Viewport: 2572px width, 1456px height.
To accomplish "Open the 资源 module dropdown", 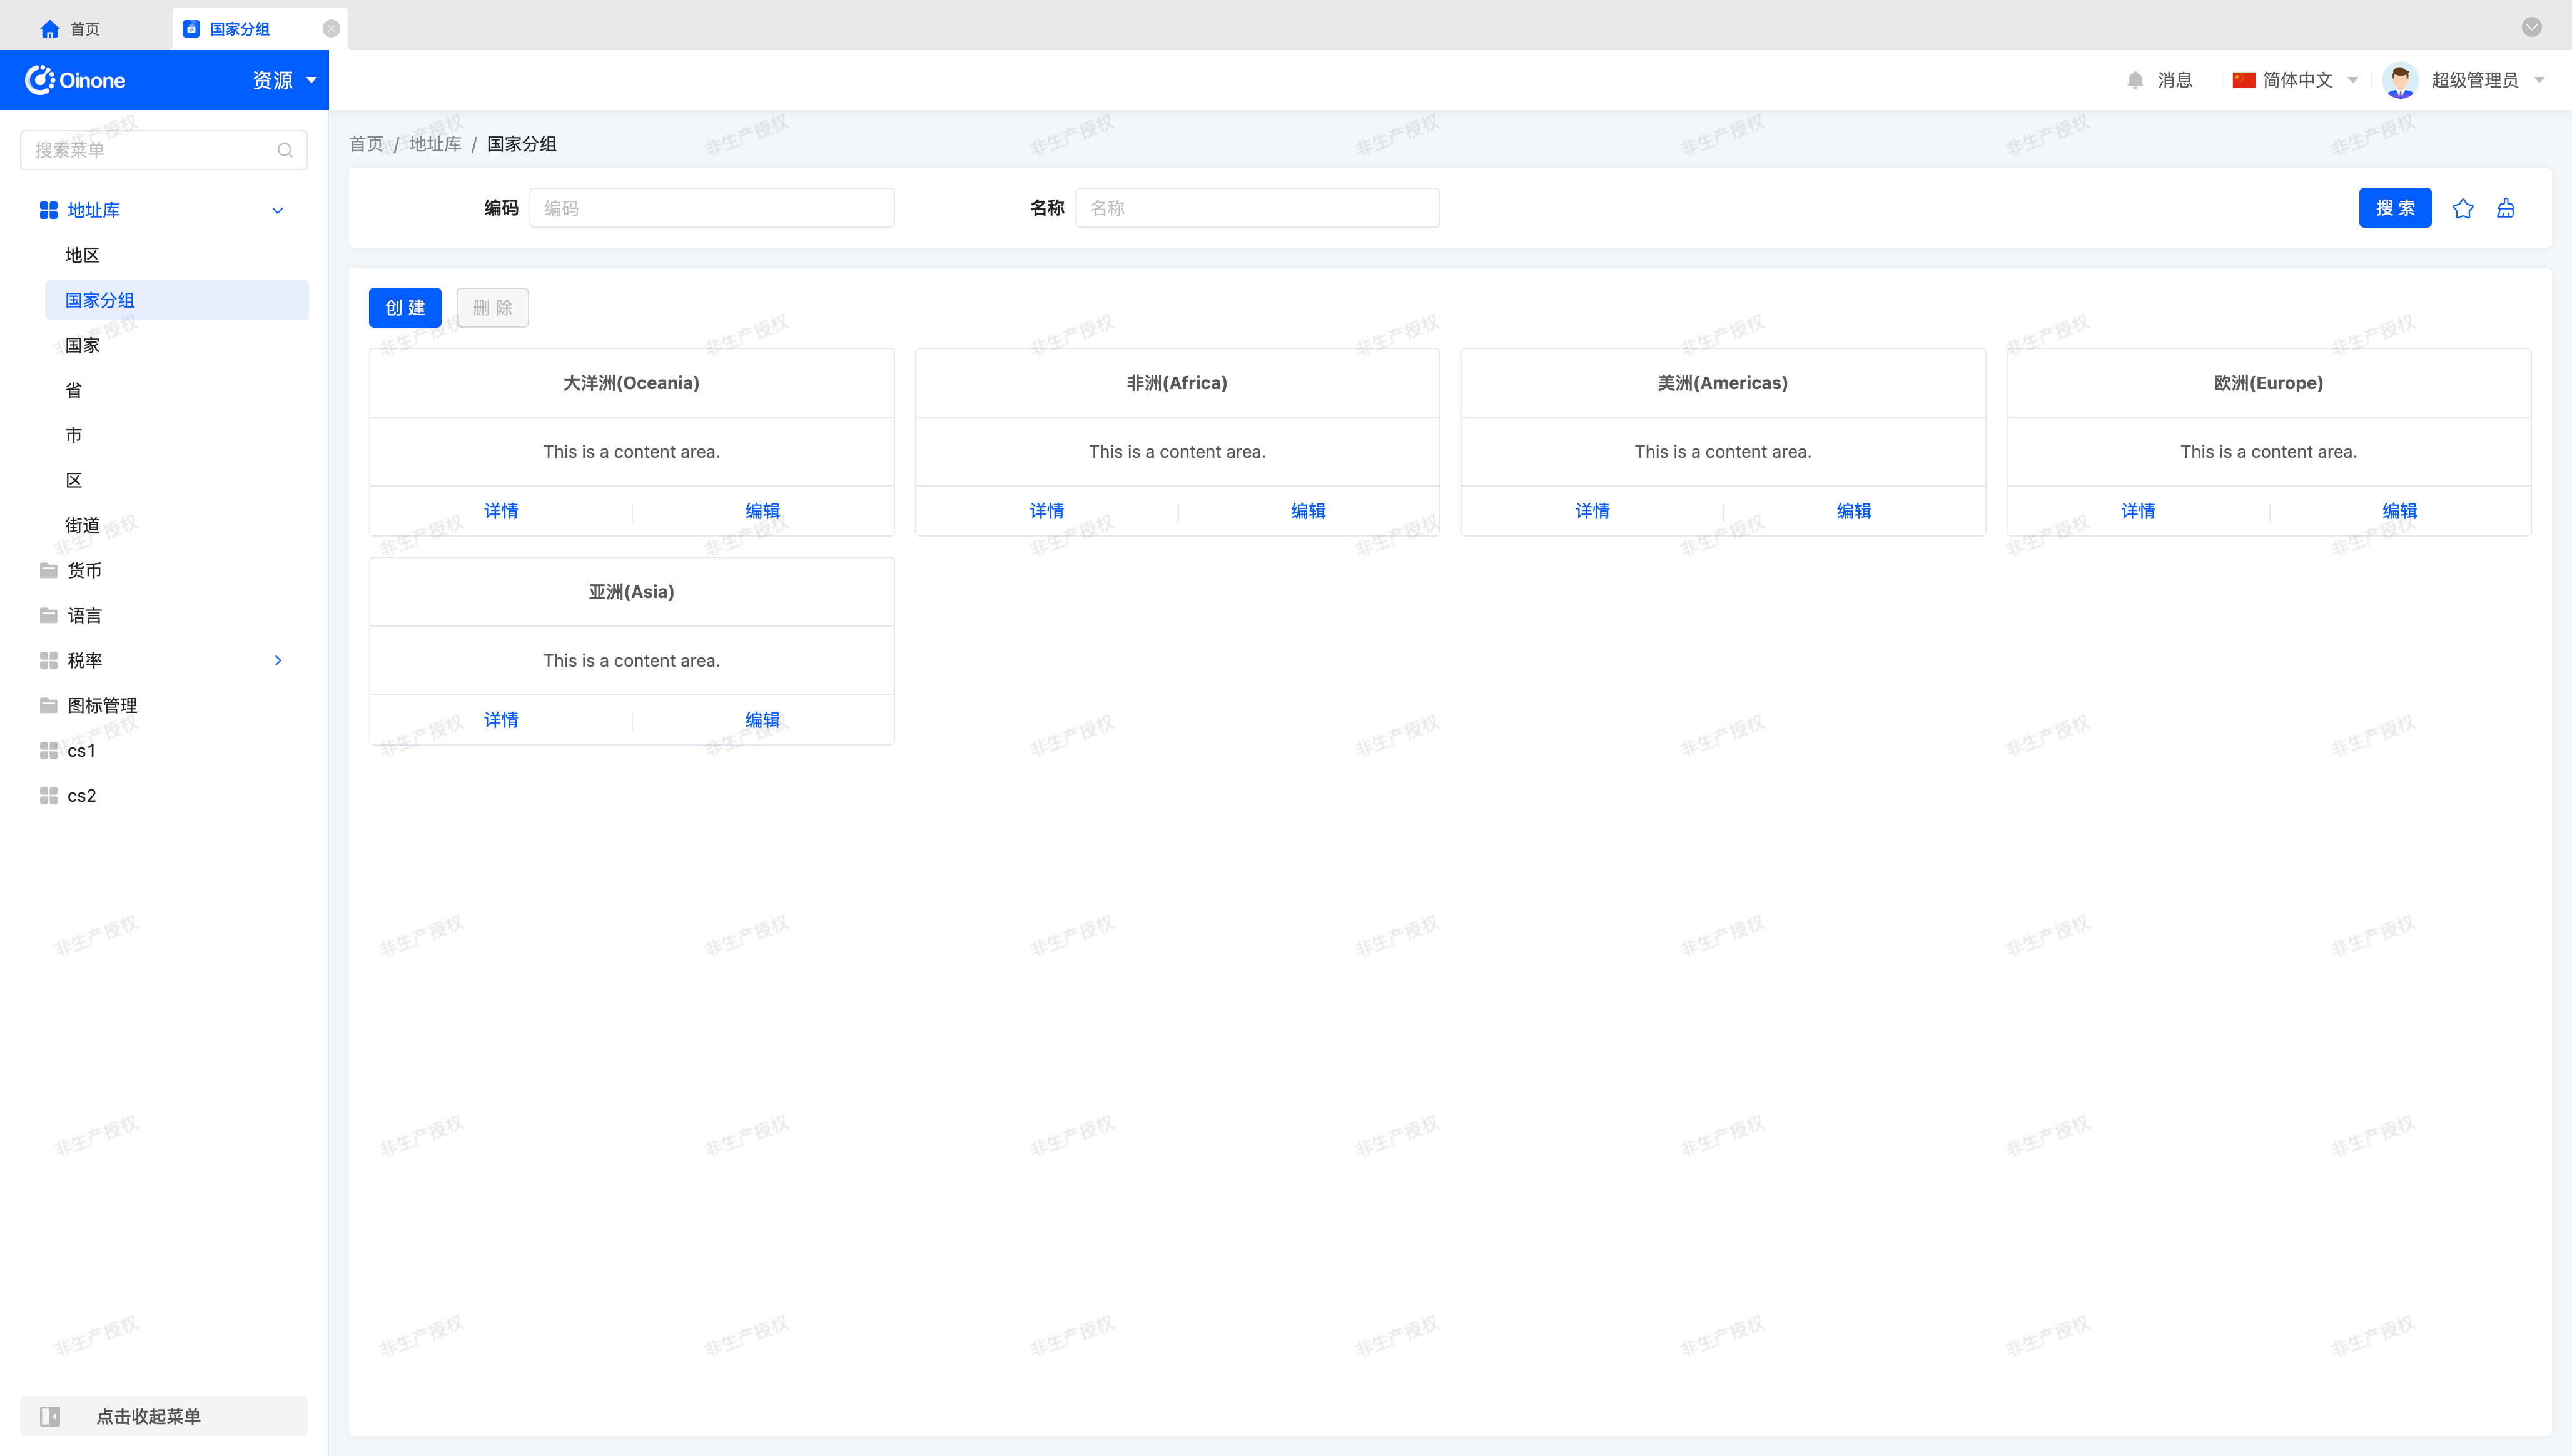I will pyautogui.click(x=284, y=80).
